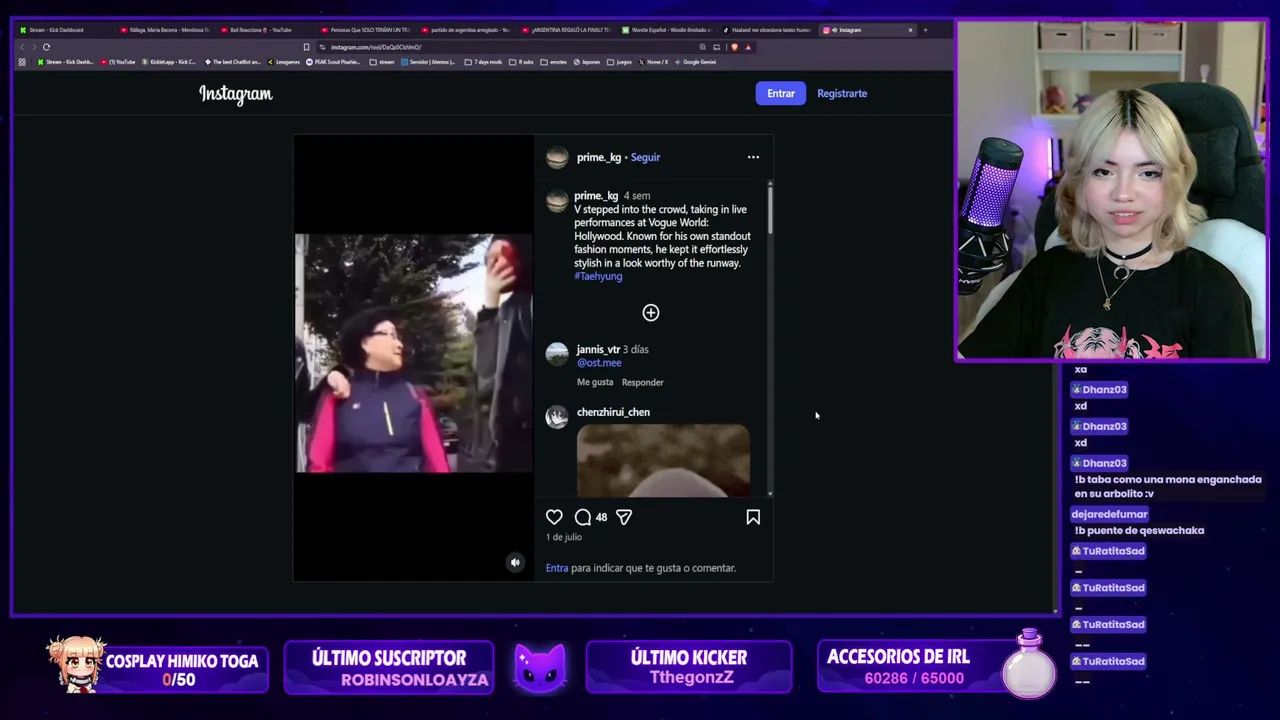This screenshot has height=720, width=1280.
Task: Share the post with the paper plane icon
Action: (624, 517)
